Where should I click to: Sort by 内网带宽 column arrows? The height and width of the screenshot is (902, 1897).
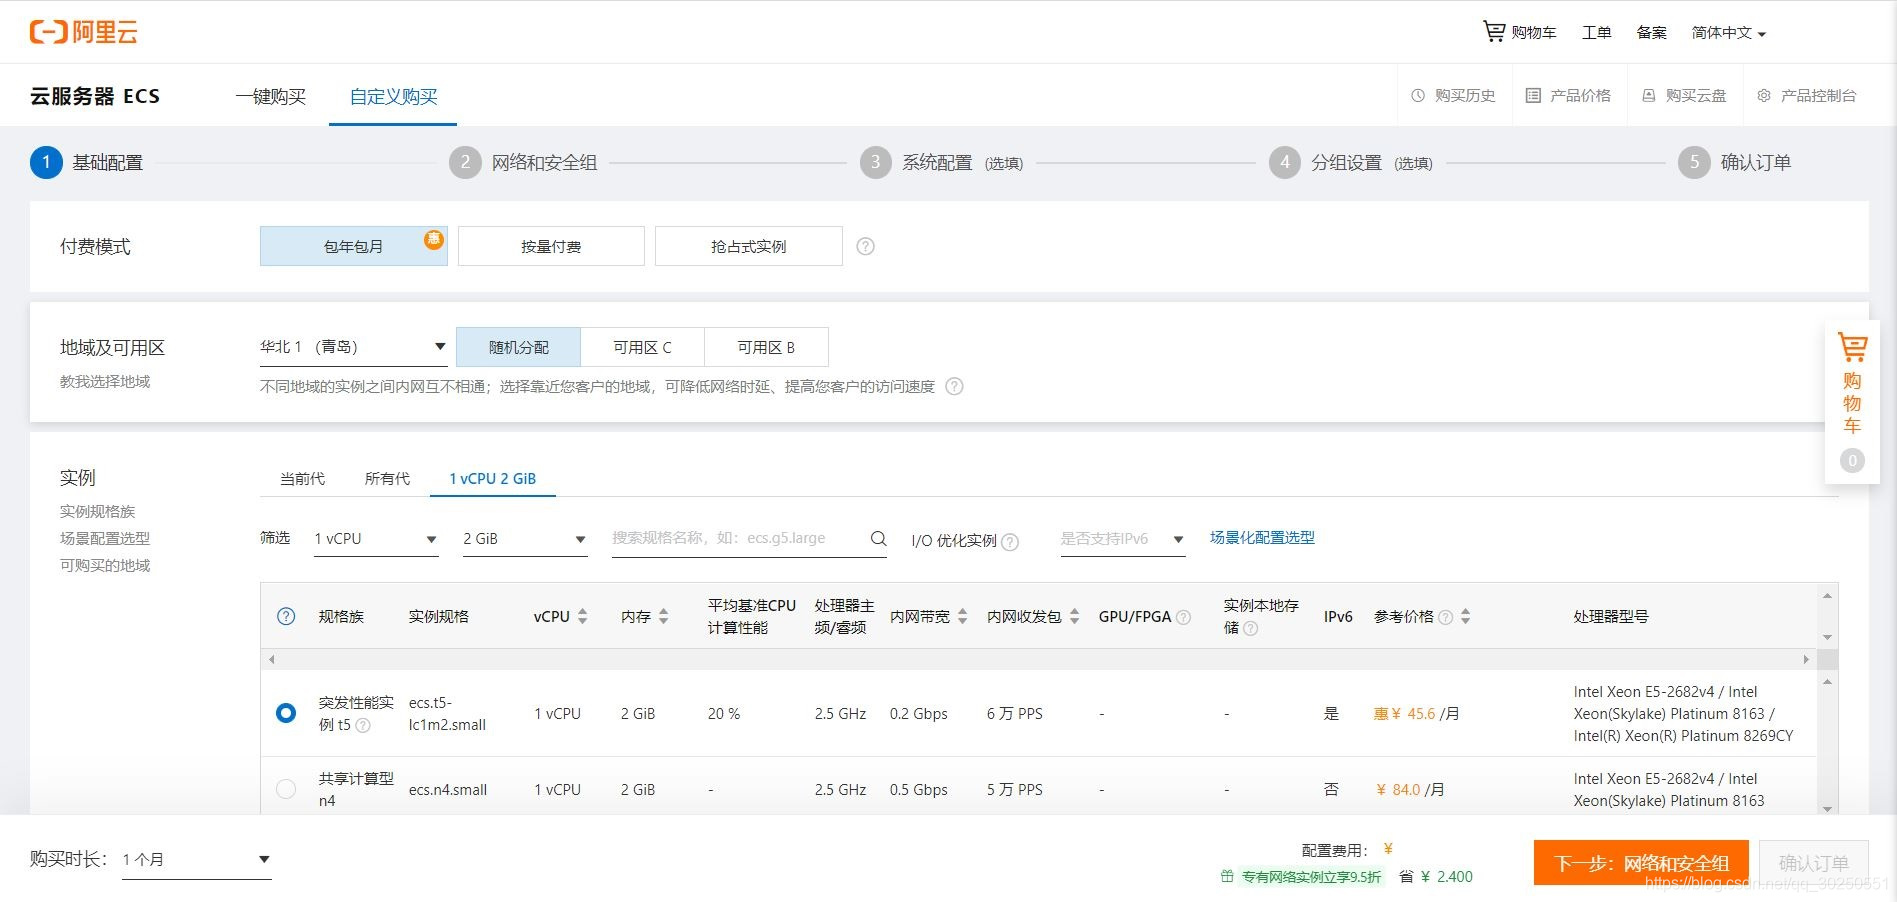click(962, 617)
